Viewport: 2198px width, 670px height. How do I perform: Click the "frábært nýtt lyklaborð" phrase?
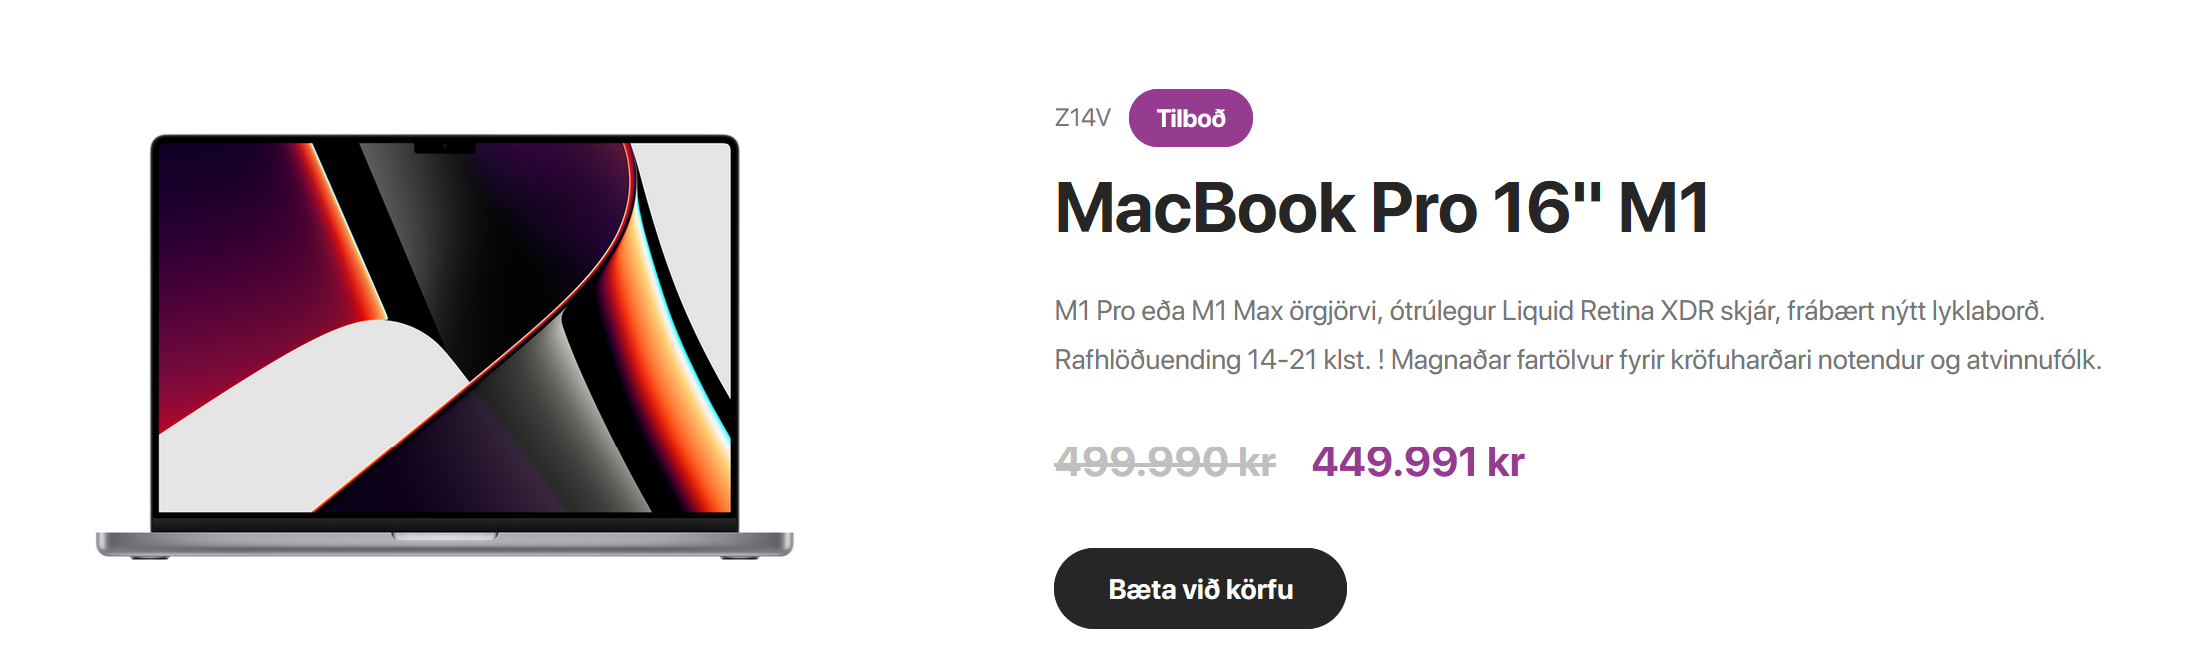pos(1914,311)
